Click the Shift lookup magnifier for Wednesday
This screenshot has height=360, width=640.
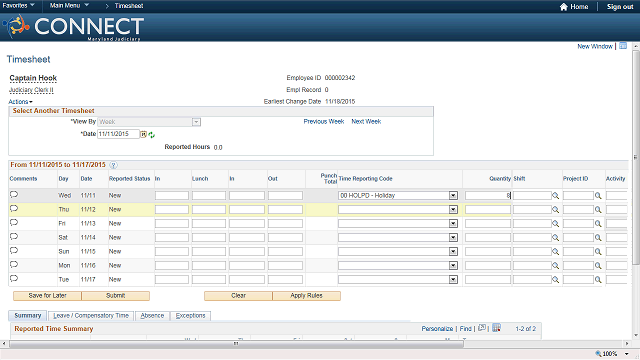(x=556, y=196)
